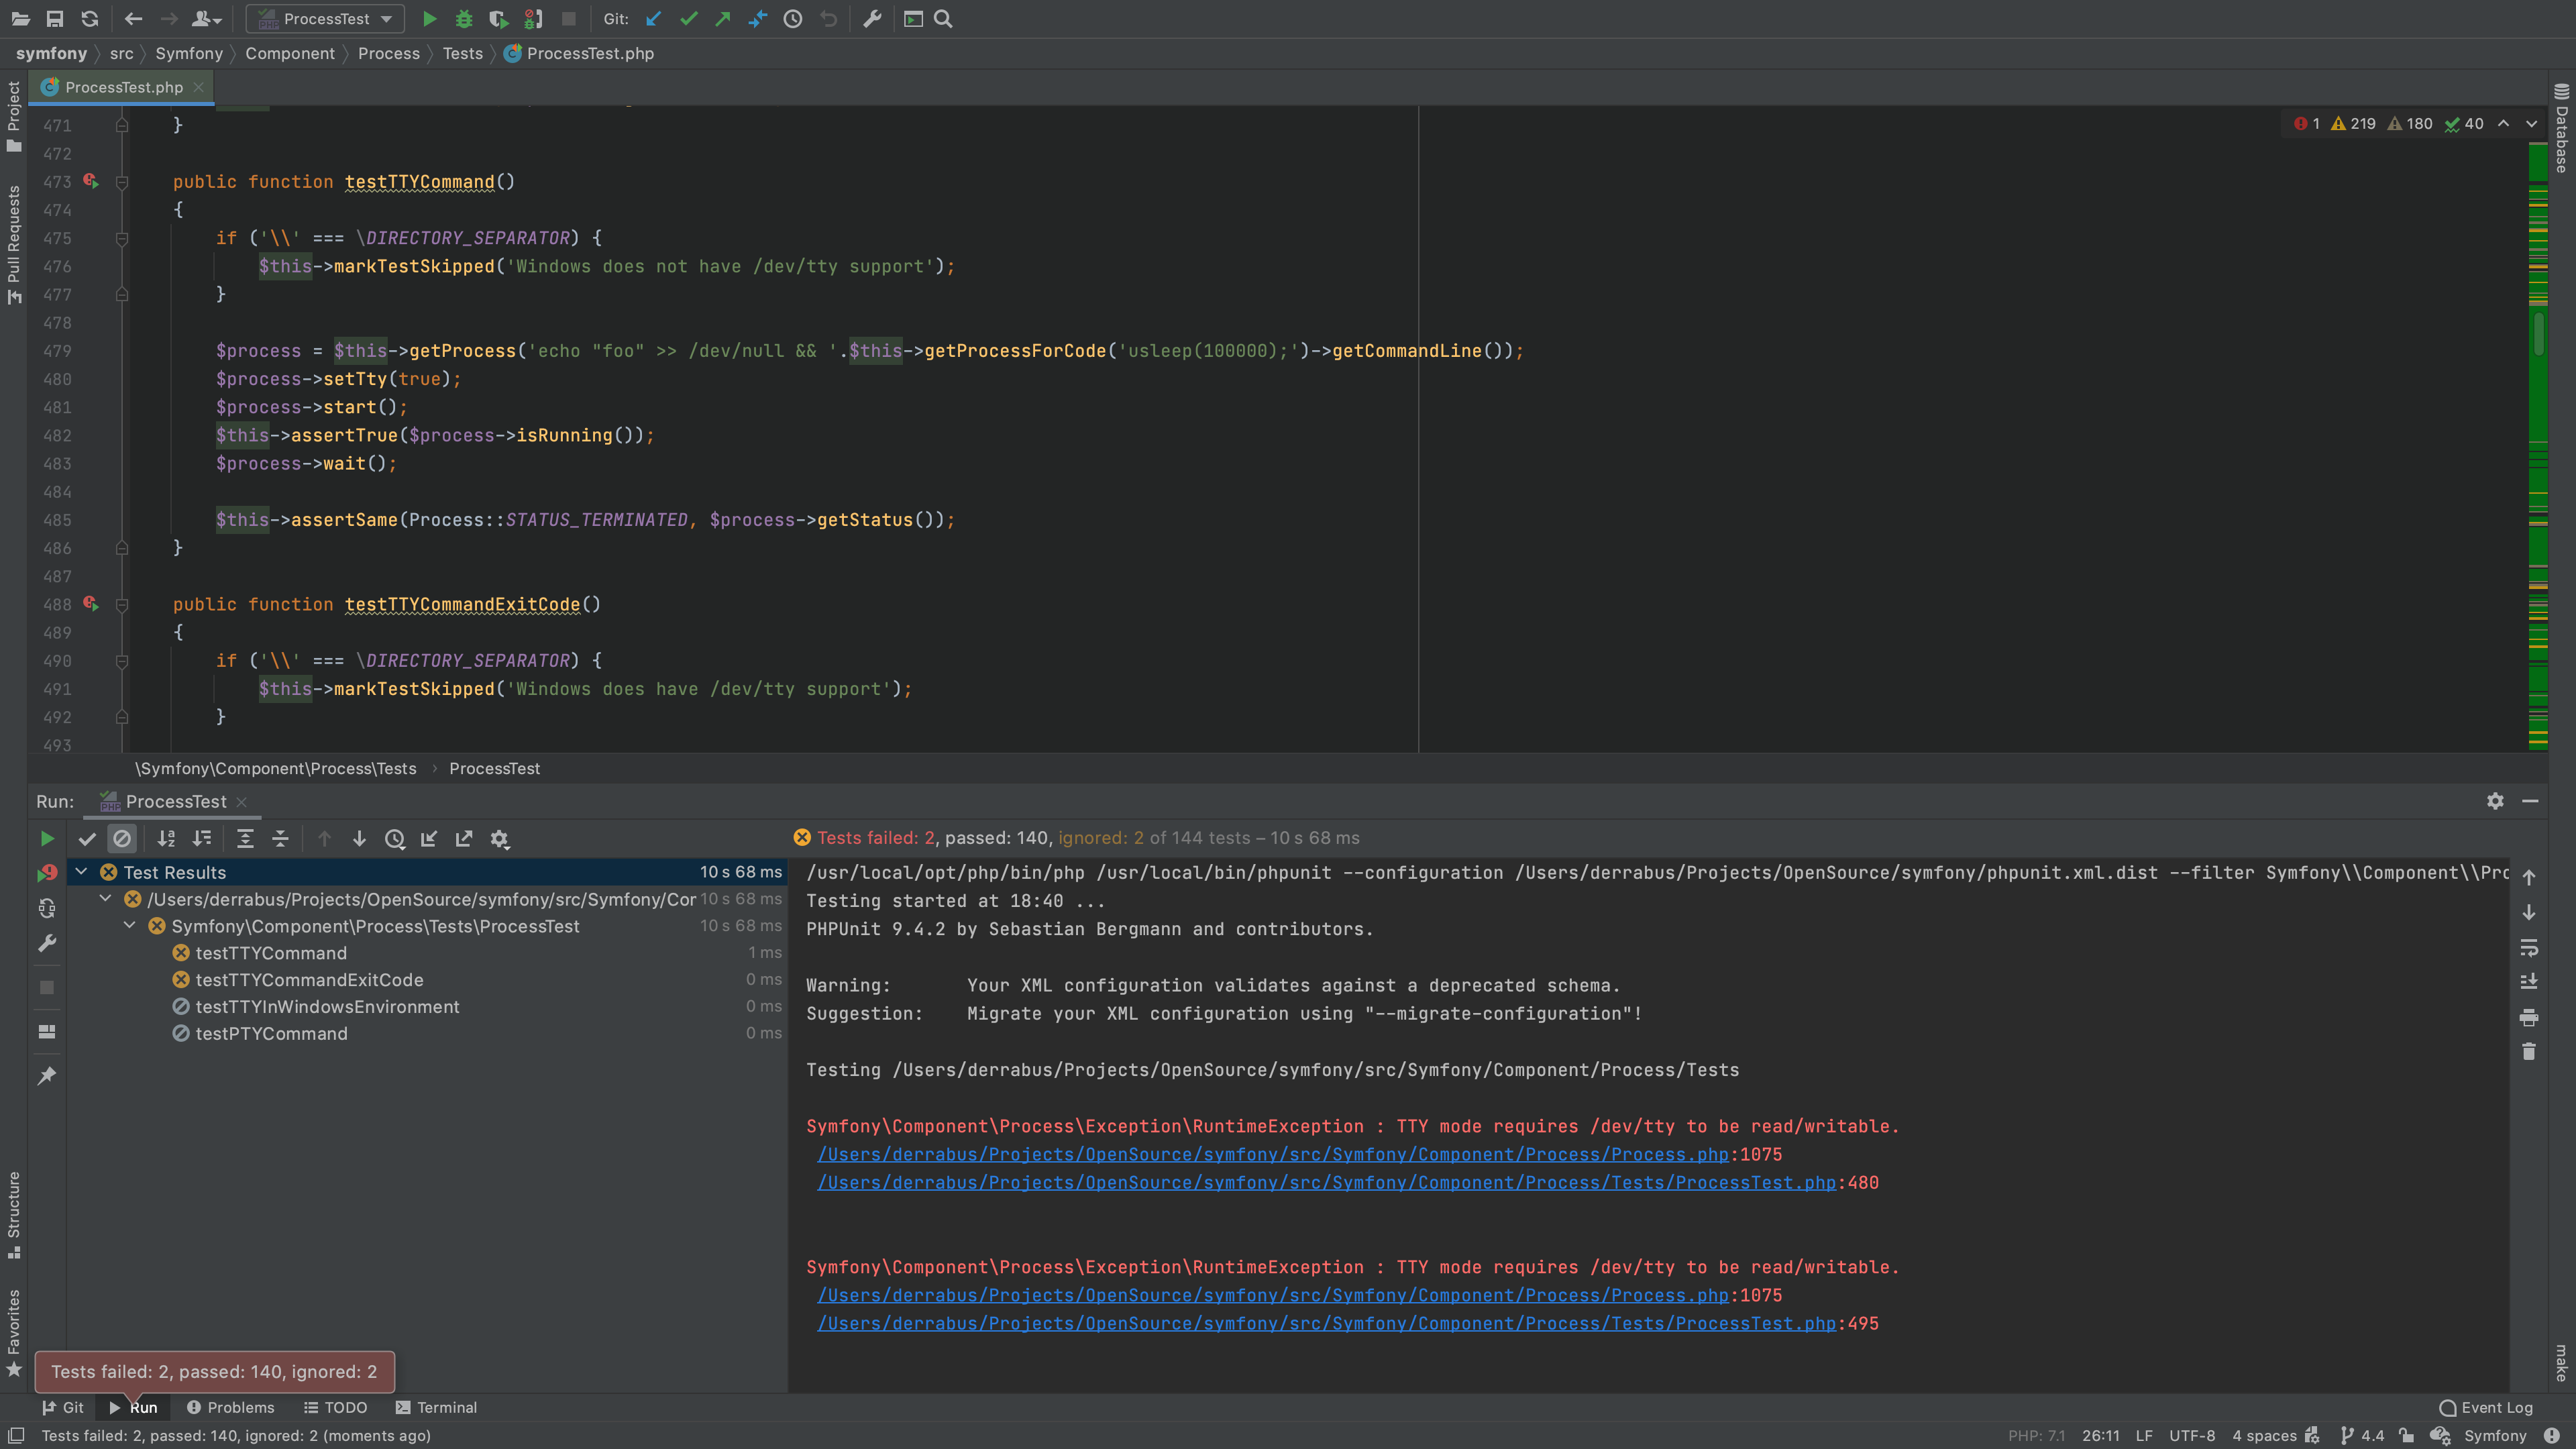The width and height of the screenshot is (2576, 1449).
Task: Fold testTTYCommand function at line 473
Action: [x=122, y=182]
